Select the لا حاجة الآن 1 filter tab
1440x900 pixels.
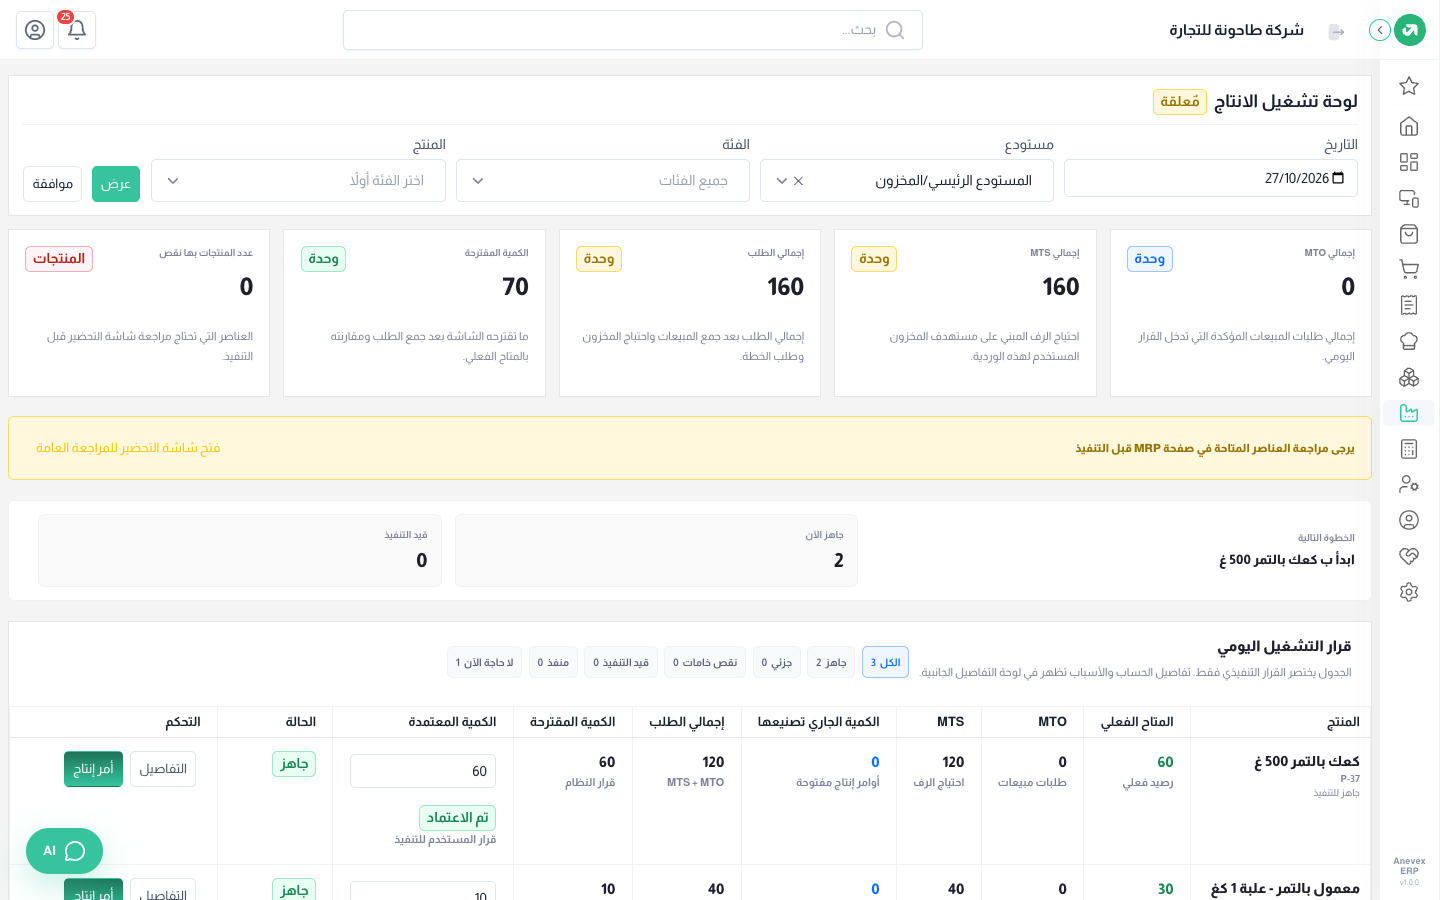click(485, 662)
